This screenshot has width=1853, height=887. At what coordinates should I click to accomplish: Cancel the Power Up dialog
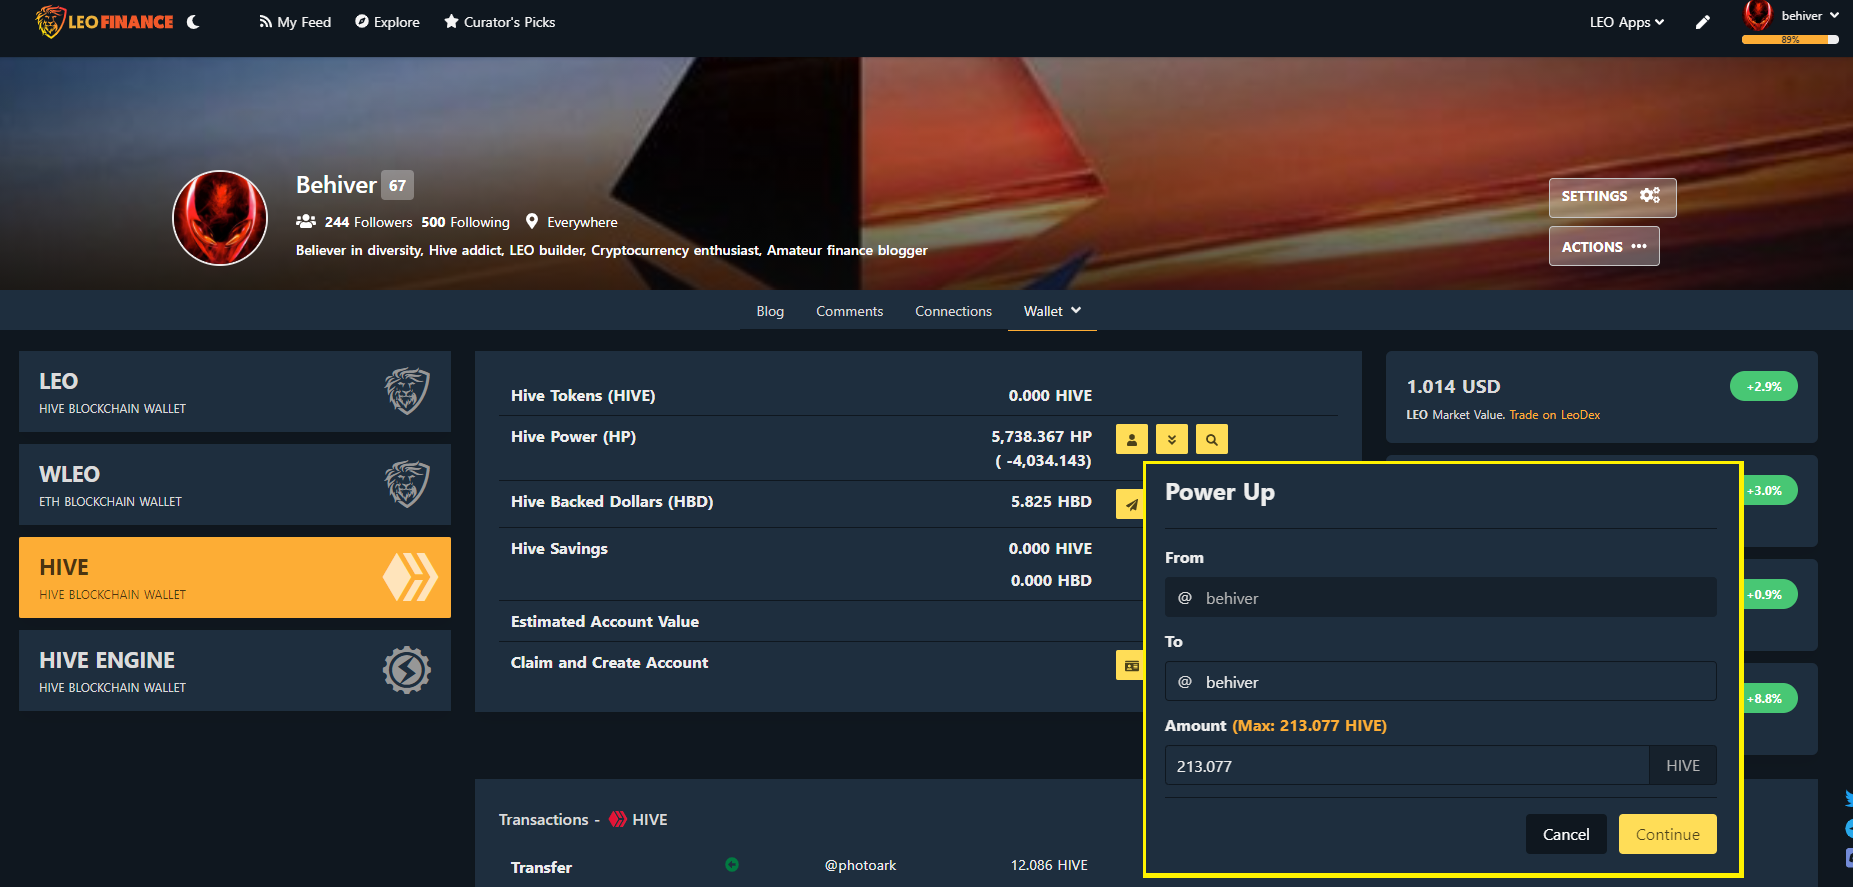1566,834
